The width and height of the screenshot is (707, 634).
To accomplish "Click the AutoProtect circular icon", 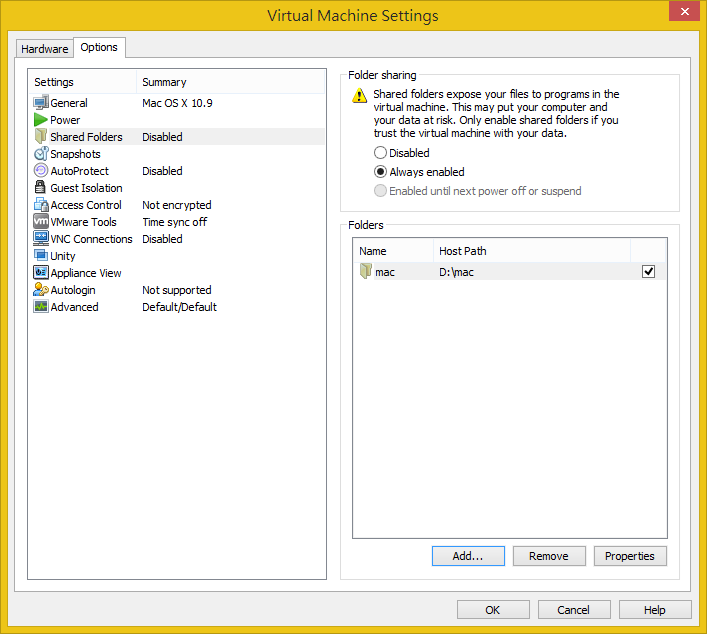I will click(x=41, y=170).
